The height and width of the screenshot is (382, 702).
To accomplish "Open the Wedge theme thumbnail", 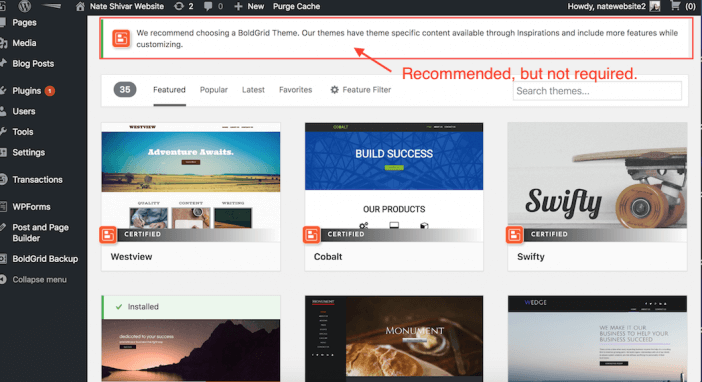I will pyautogui.click(x=597, y=339).
